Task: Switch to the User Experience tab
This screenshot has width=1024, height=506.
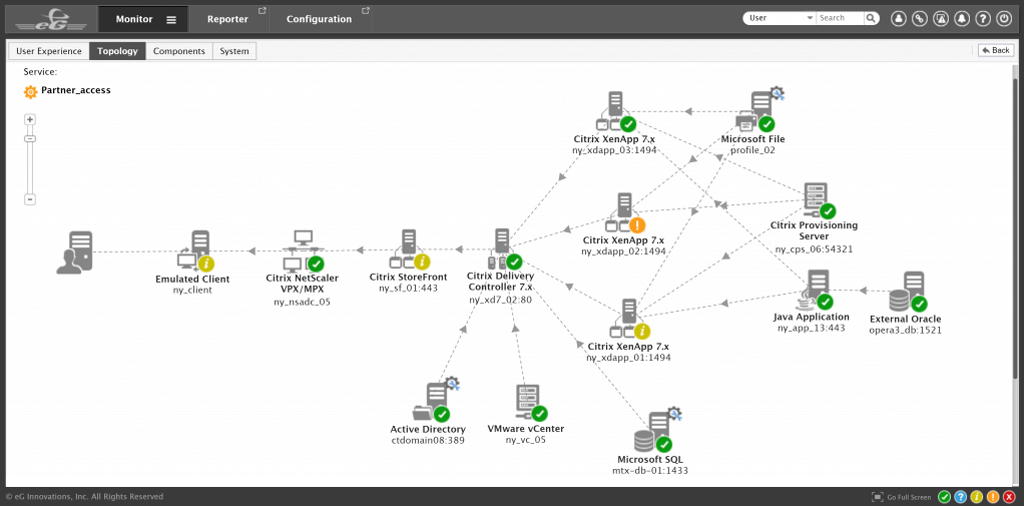Action: tap(49, 51)
